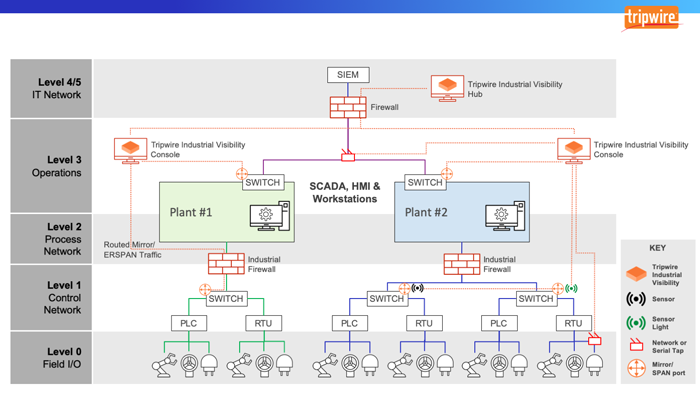The width and height of the screenshot is (700, 394).
Task: Click the Plant #1 Industrial Firewall icon
Action: (226, 264)
